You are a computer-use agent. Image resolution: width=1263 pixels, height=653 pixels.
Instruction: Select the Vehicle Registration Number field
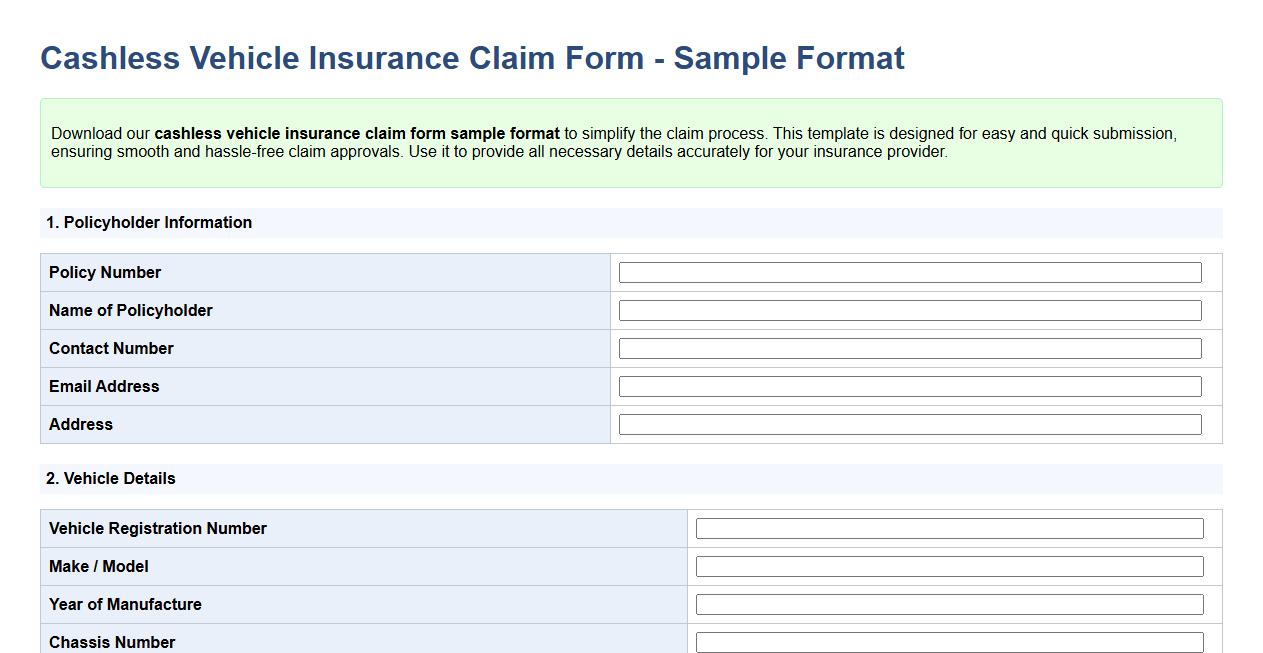pyautogui.click(x=949, y=528)
